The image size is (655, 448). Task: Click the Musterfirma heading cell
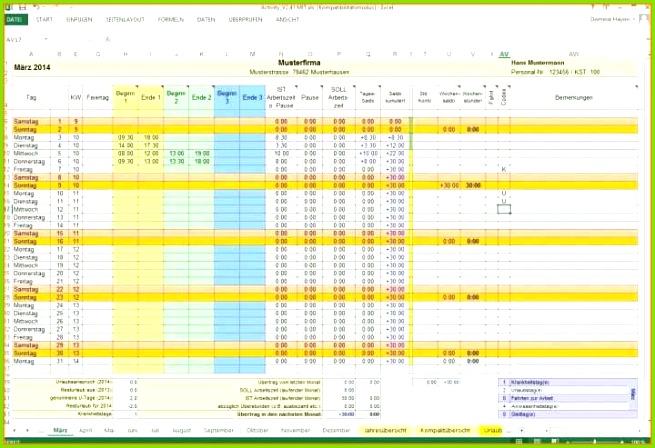[299, 63]
